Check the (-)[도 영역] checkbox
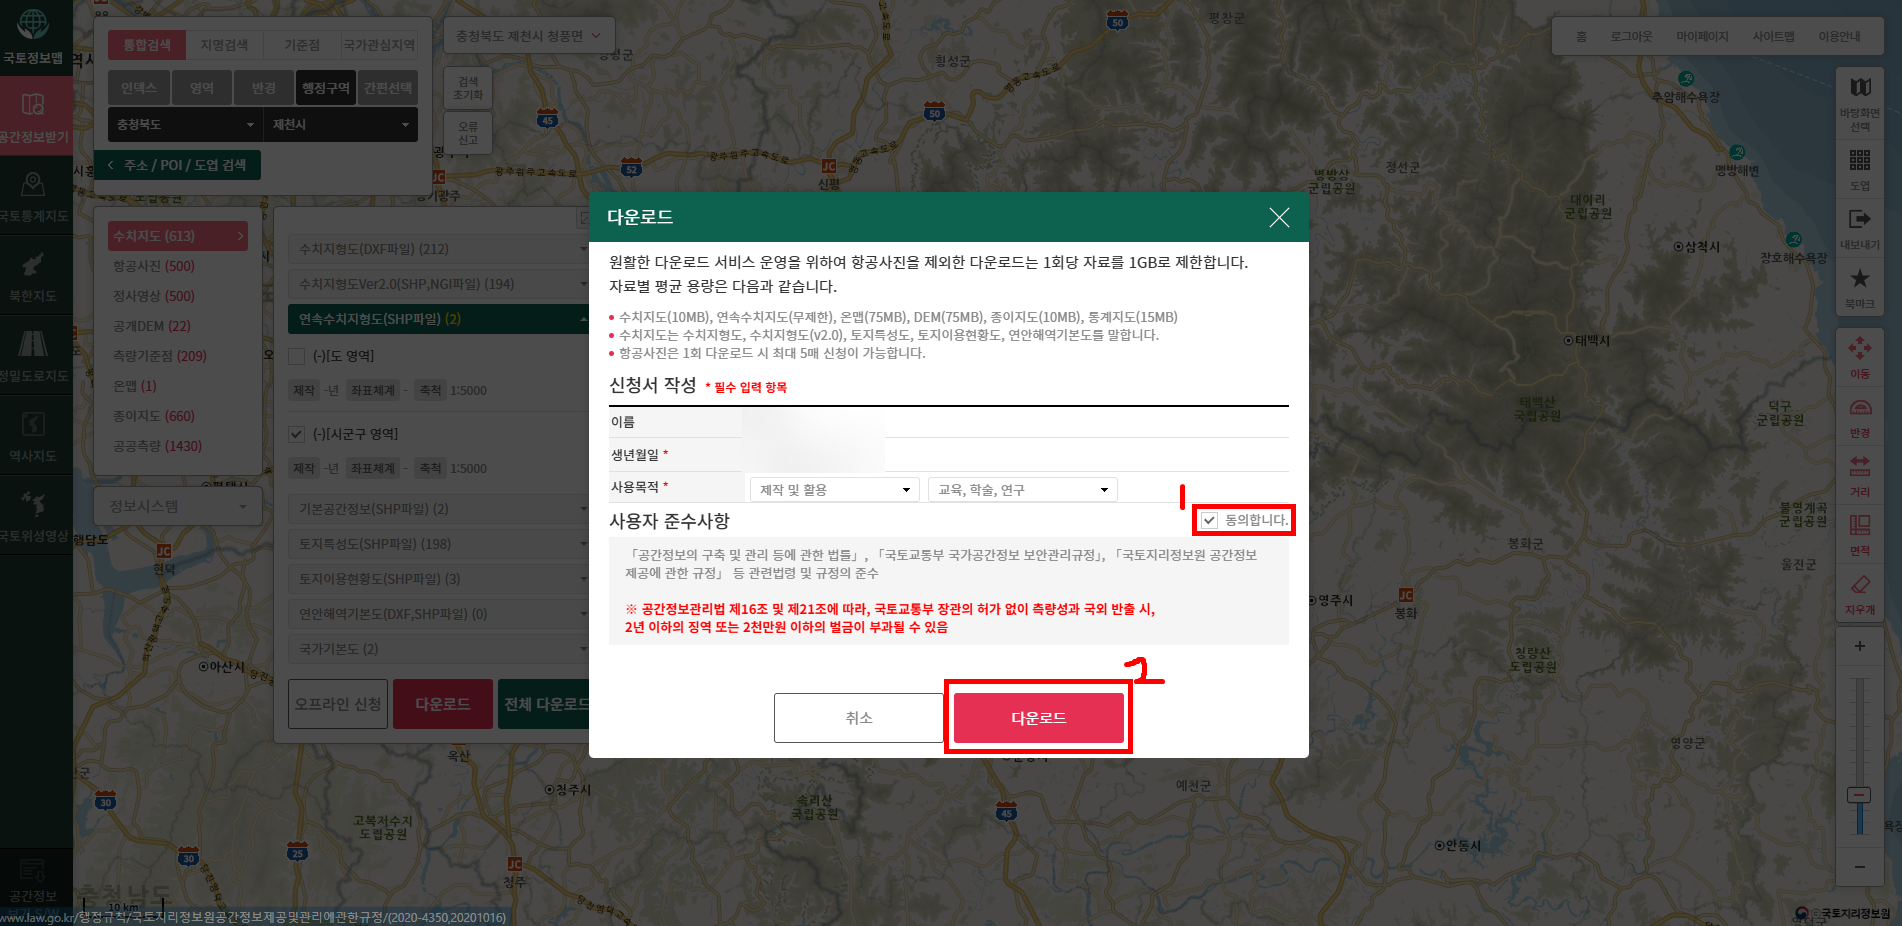This screenshot has width=1902, height=926. point(296,356)
